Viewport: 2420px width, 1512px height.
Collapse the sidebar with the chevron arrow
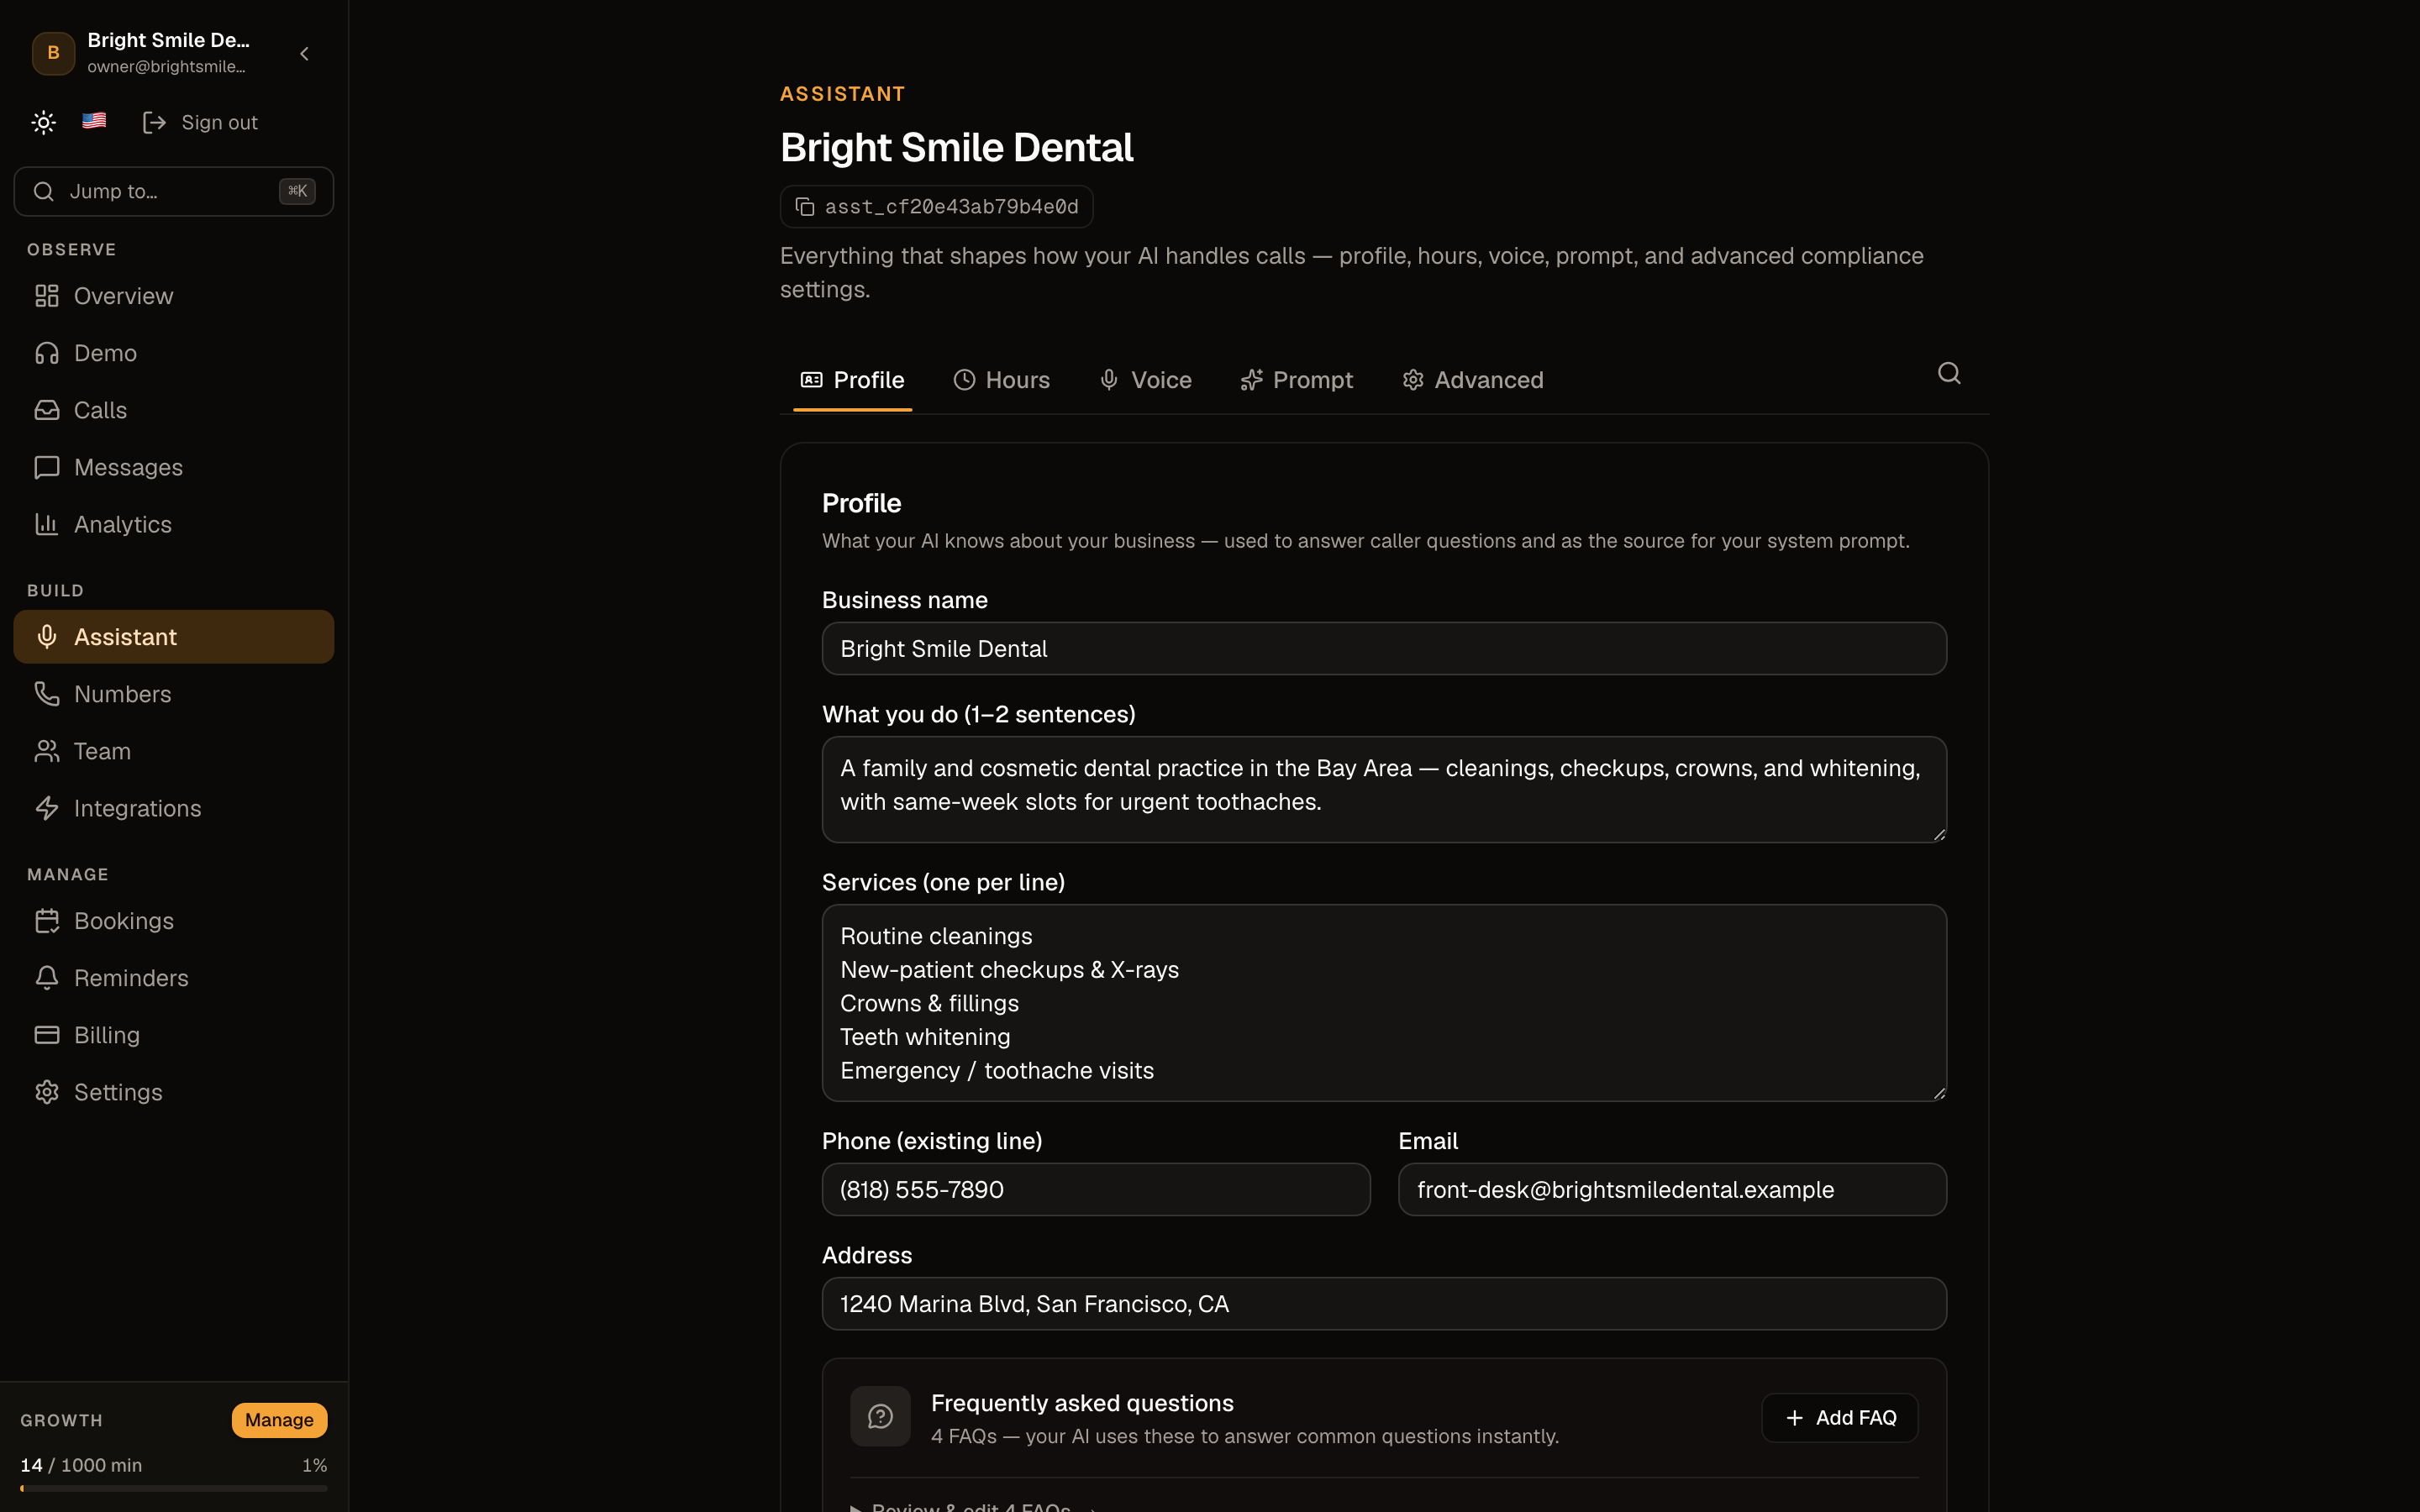[x=305, y=53]
